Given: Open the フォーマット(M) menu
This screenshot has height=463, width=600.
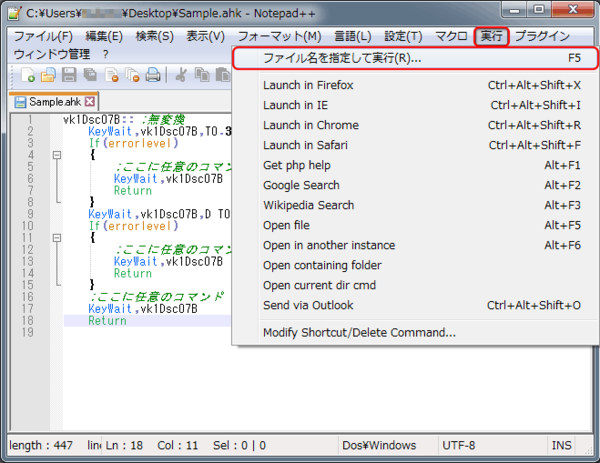Looking at the screenshot, I should coord(279,36).
